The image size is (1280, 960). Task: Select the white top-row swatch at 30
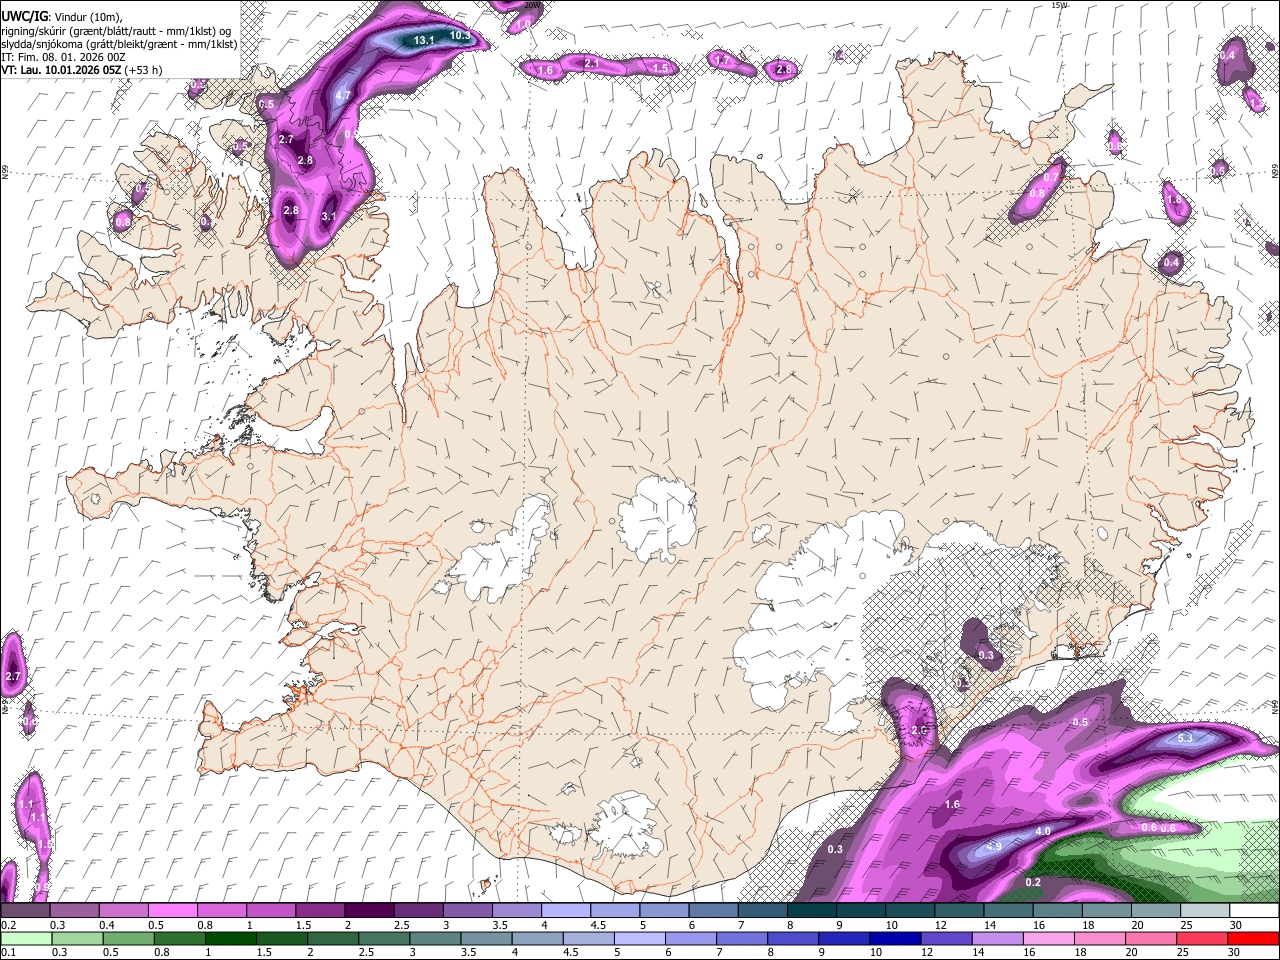(x=1254, y=911)
